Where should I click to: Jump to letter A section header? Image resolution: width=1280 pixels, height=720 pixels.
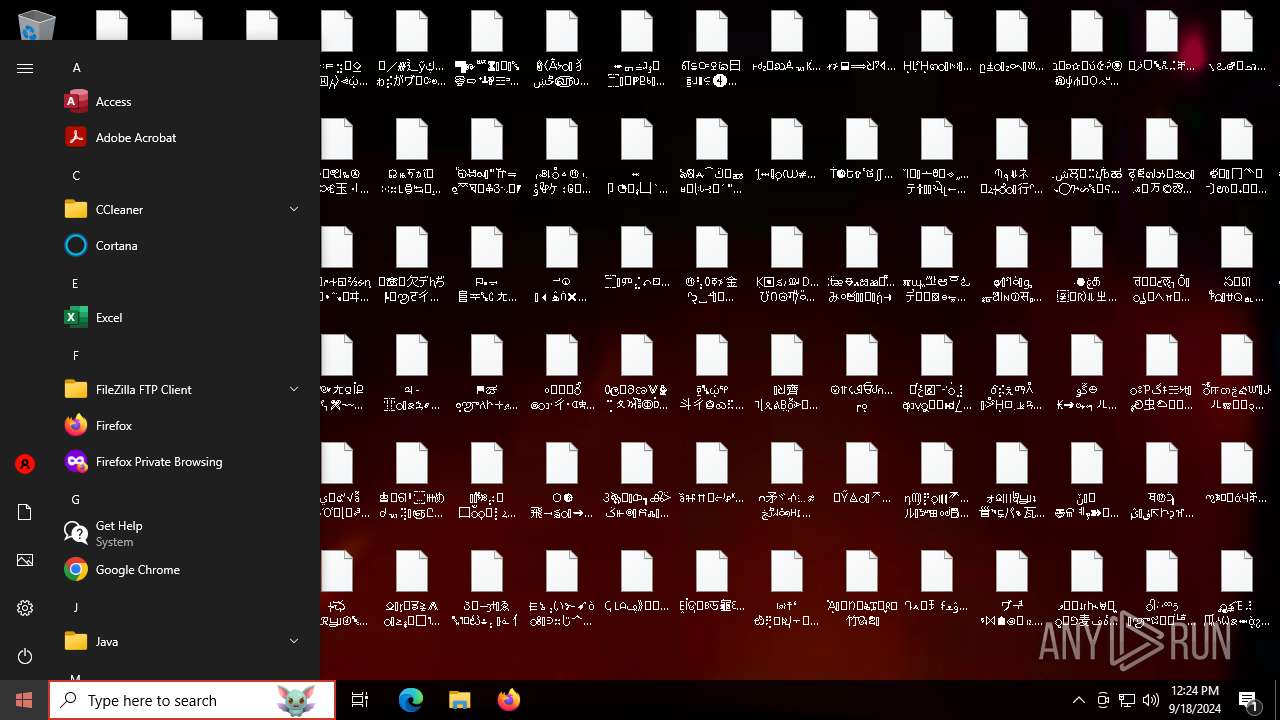[76, 68]
